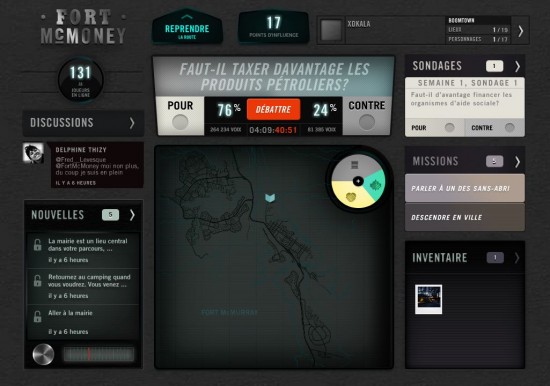This screenshot has height=386, width=550.
Task: Click the radio tuner frequency bar
Action: [99, 354]
